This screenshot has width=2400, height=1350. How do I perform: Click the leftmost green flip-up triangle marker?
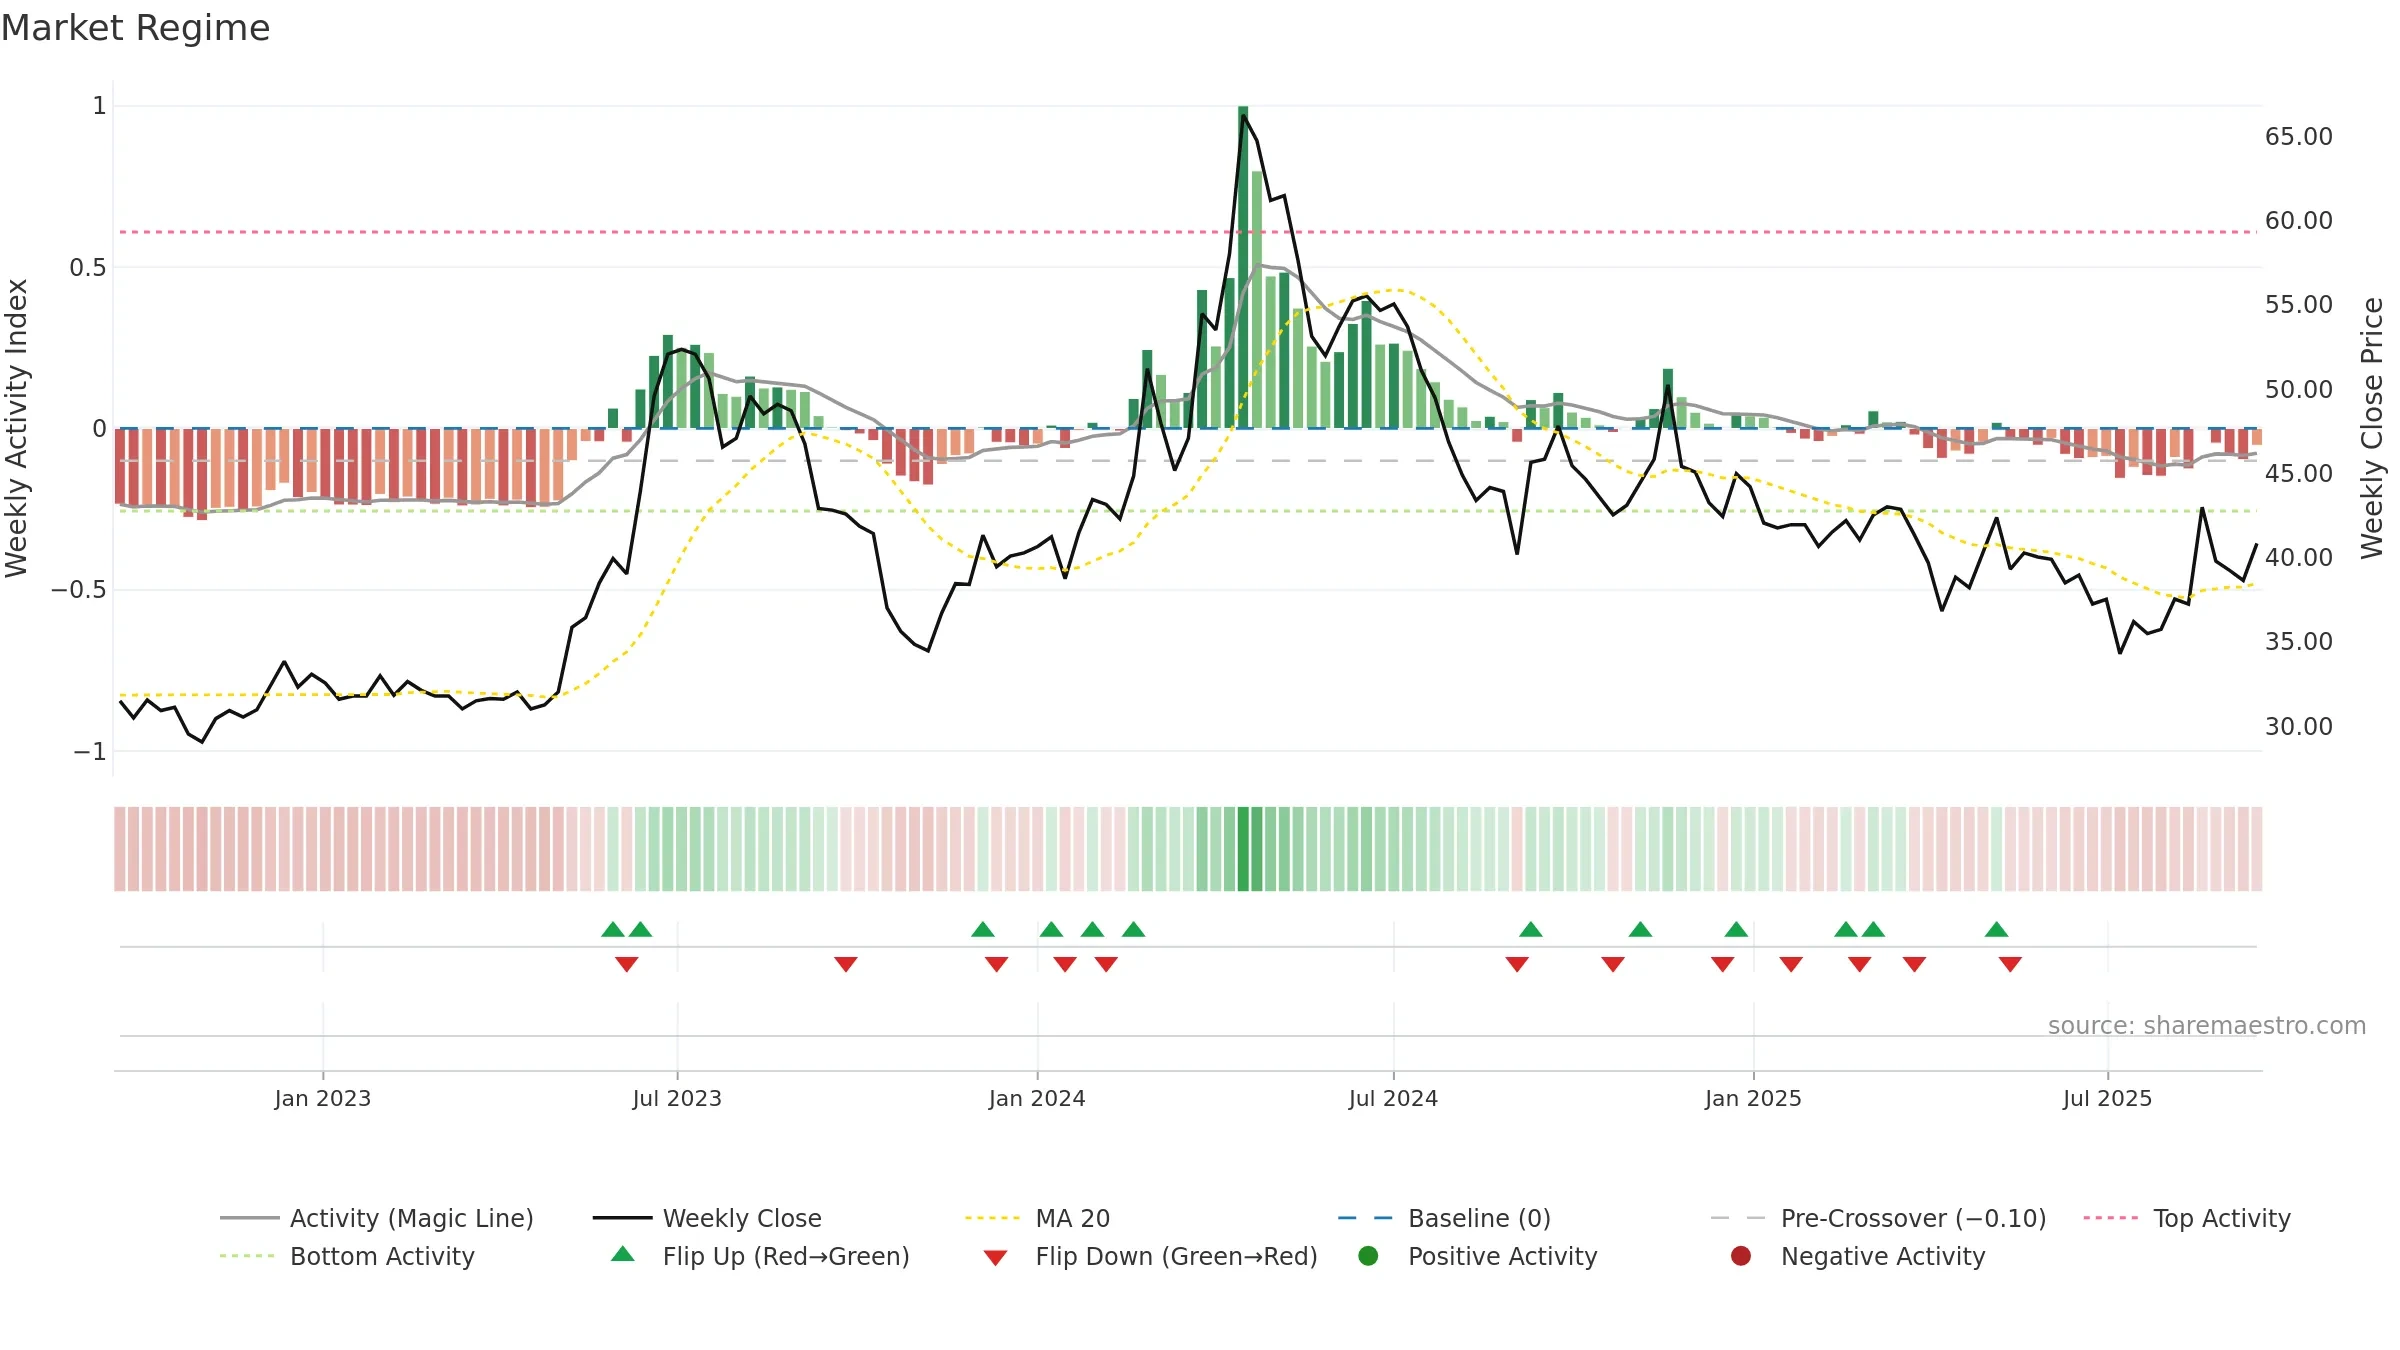pos(613,929)
